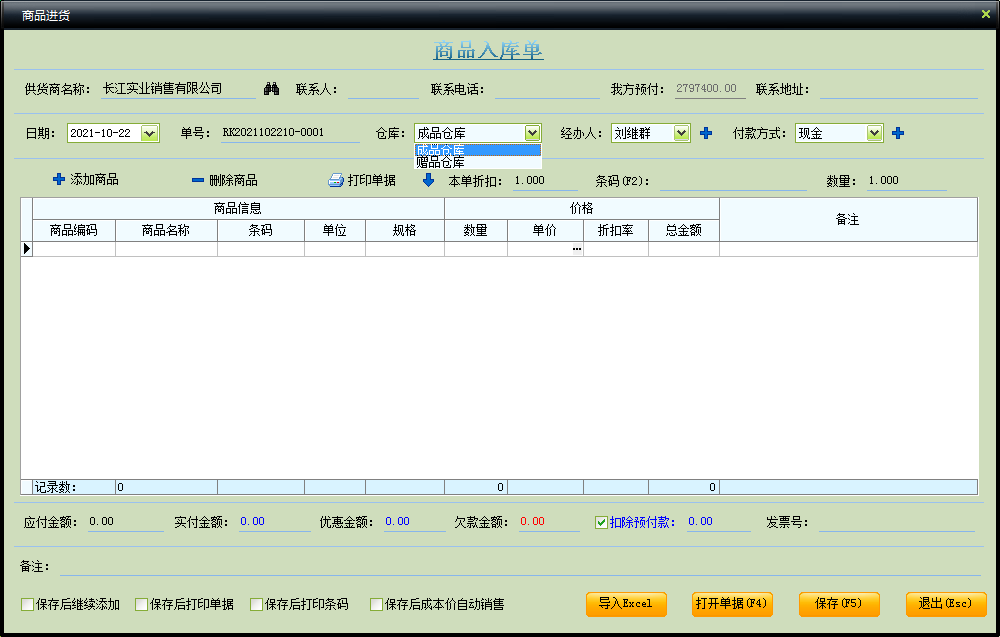Click the 数量 input field above the table
The image size is (1000, 637).
[906, 181]
